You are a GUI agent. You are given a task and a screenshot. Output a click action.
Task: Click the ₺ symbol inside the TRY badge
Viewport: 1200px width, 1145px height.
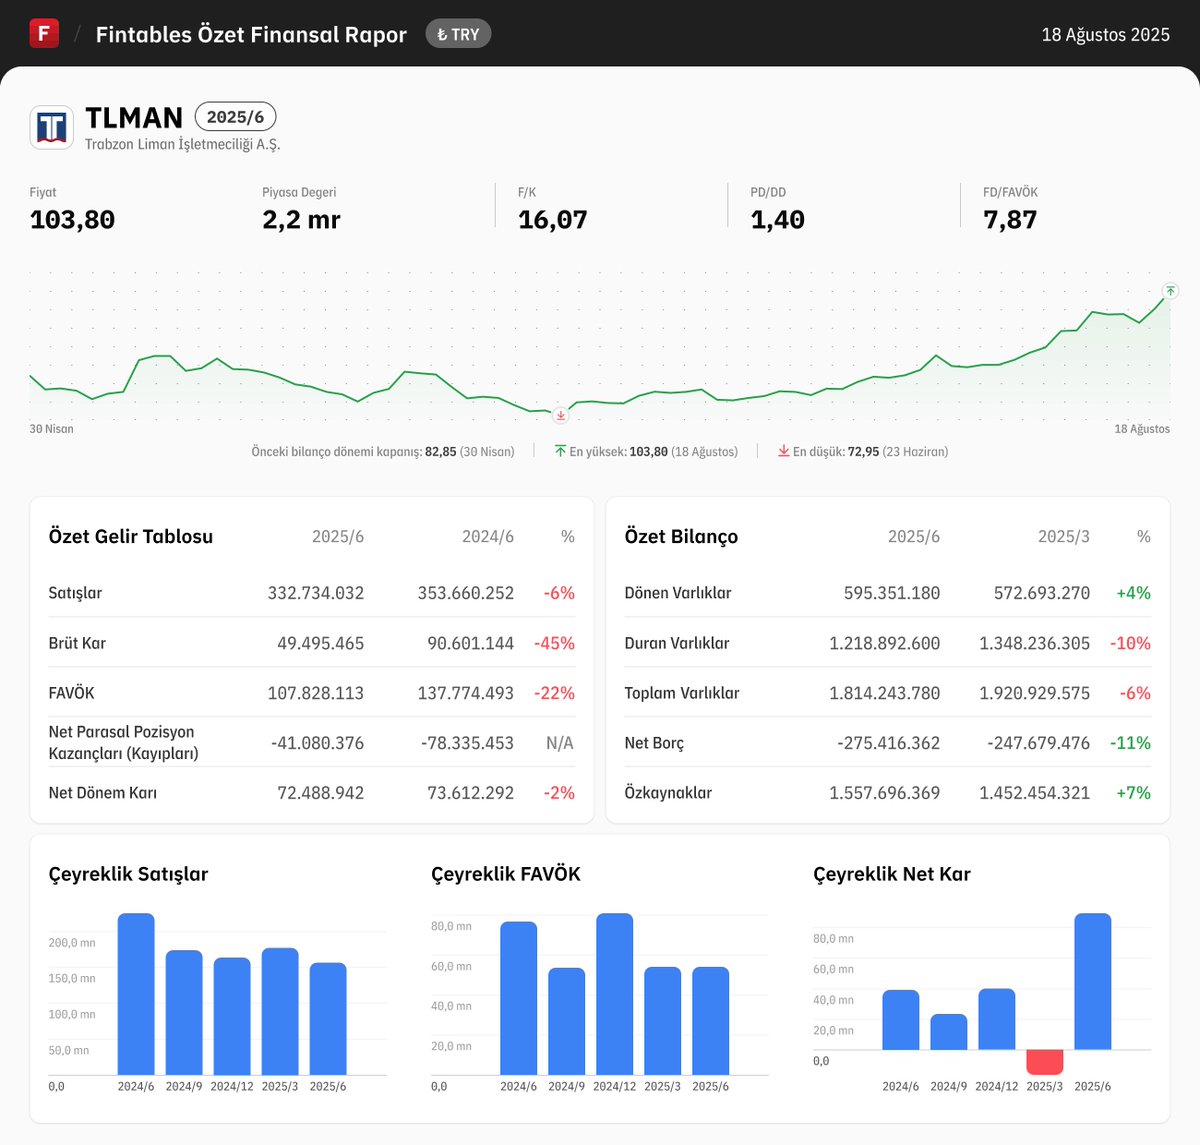coord(443,33)
